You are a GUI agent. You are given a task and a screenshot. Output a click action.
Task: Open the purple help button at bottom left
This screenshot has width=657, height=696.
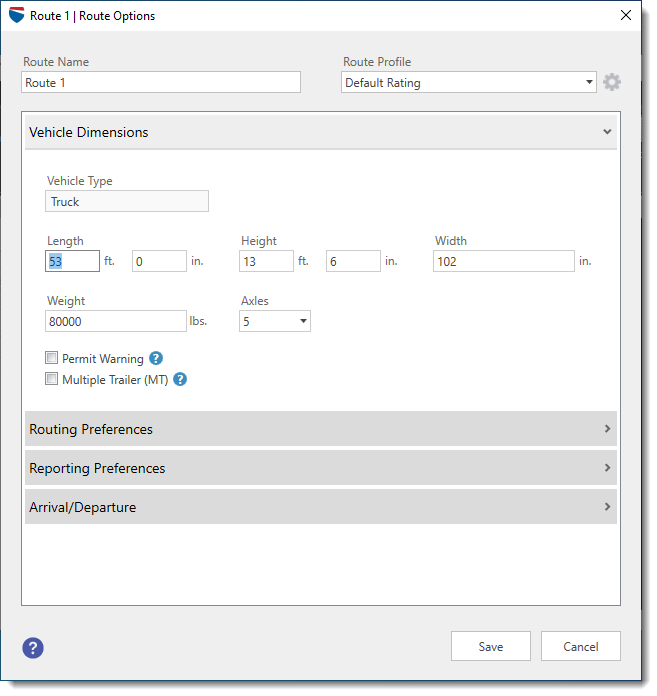pos(33,648)
